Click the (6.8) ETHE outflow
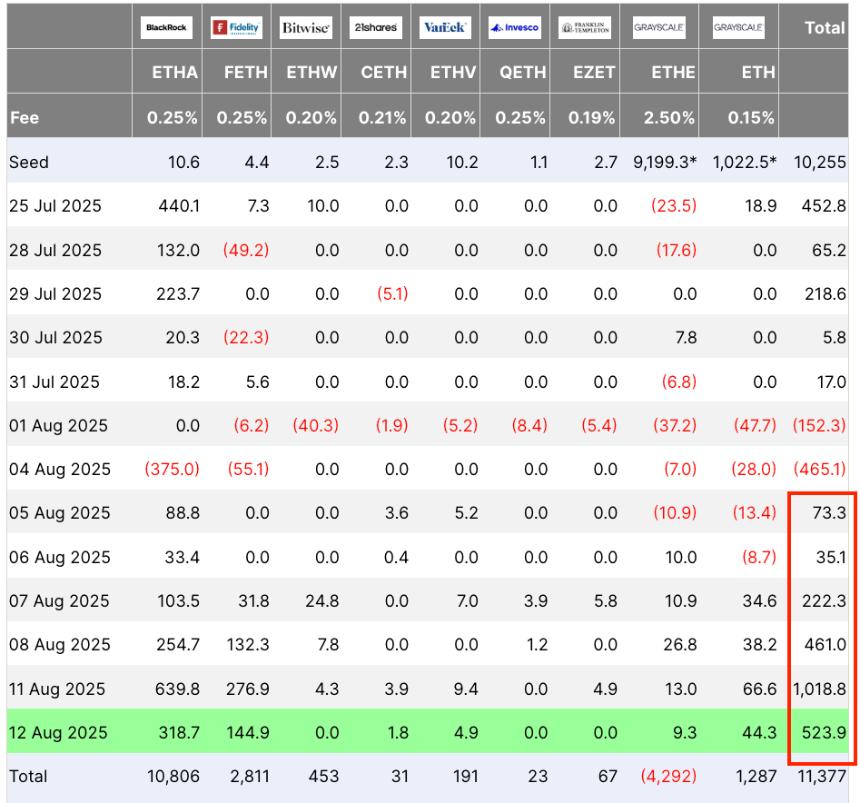This screenshot has height=803, width=860. (x=679, y=382)
